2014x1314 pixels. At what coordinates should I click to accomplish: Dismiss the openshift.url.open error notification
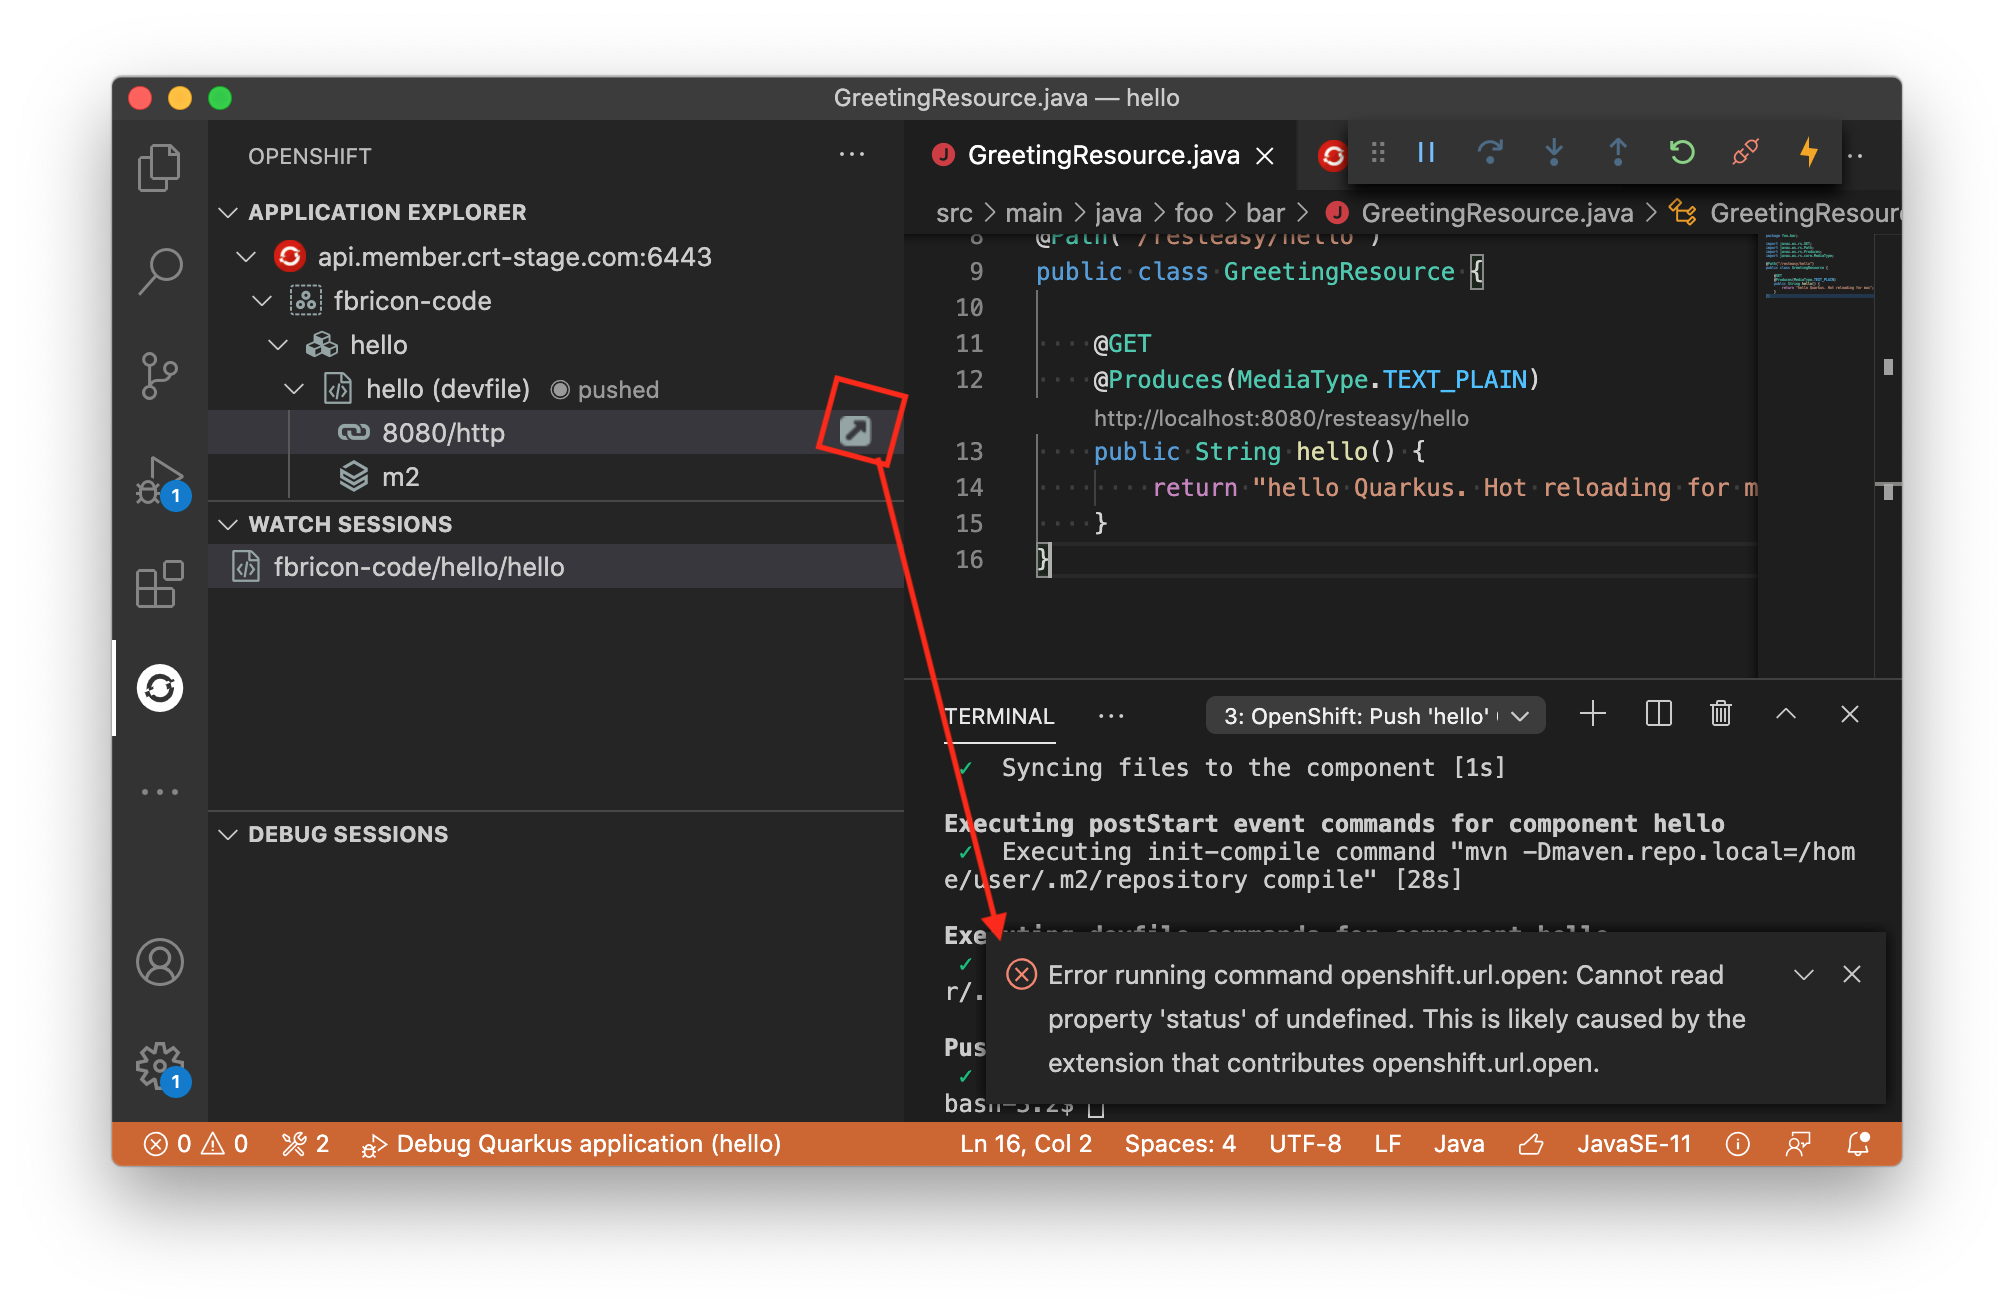click(x=1852, y=974)
